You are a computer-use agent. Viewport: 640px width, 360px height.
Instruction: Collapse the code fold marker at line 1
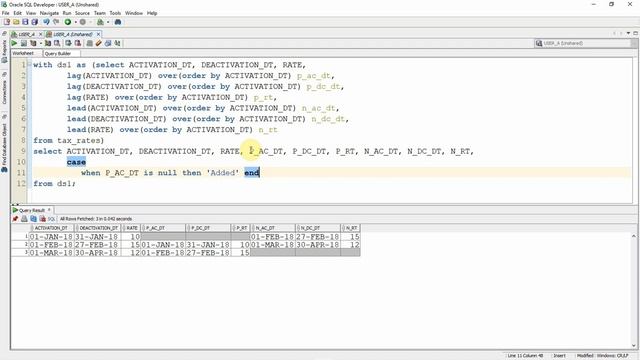(x=29, y=65)
